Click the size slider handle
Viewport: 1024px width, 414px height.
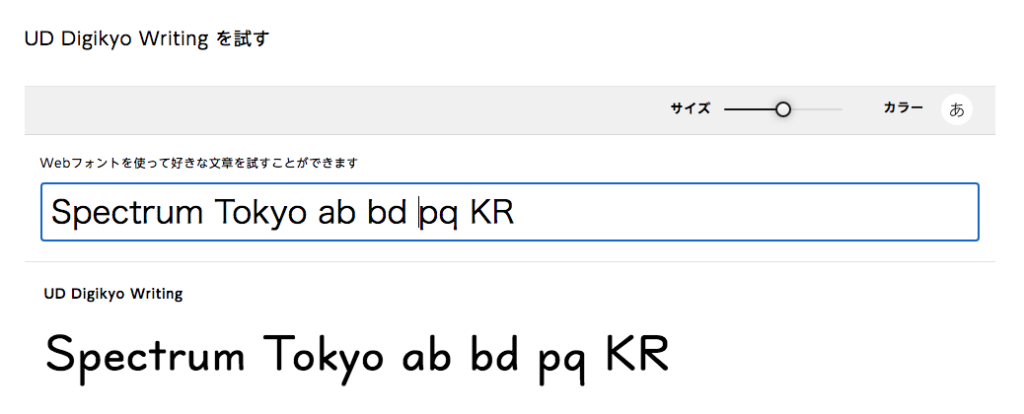[x=783, y=110]
